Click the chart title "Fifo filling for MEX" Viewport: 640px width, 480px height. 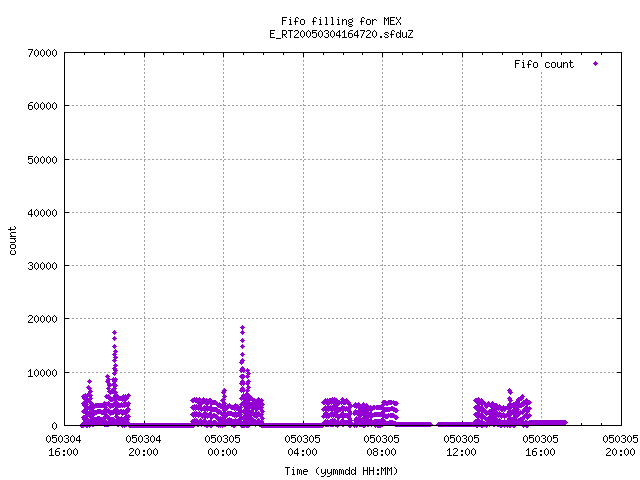[341, 21]
